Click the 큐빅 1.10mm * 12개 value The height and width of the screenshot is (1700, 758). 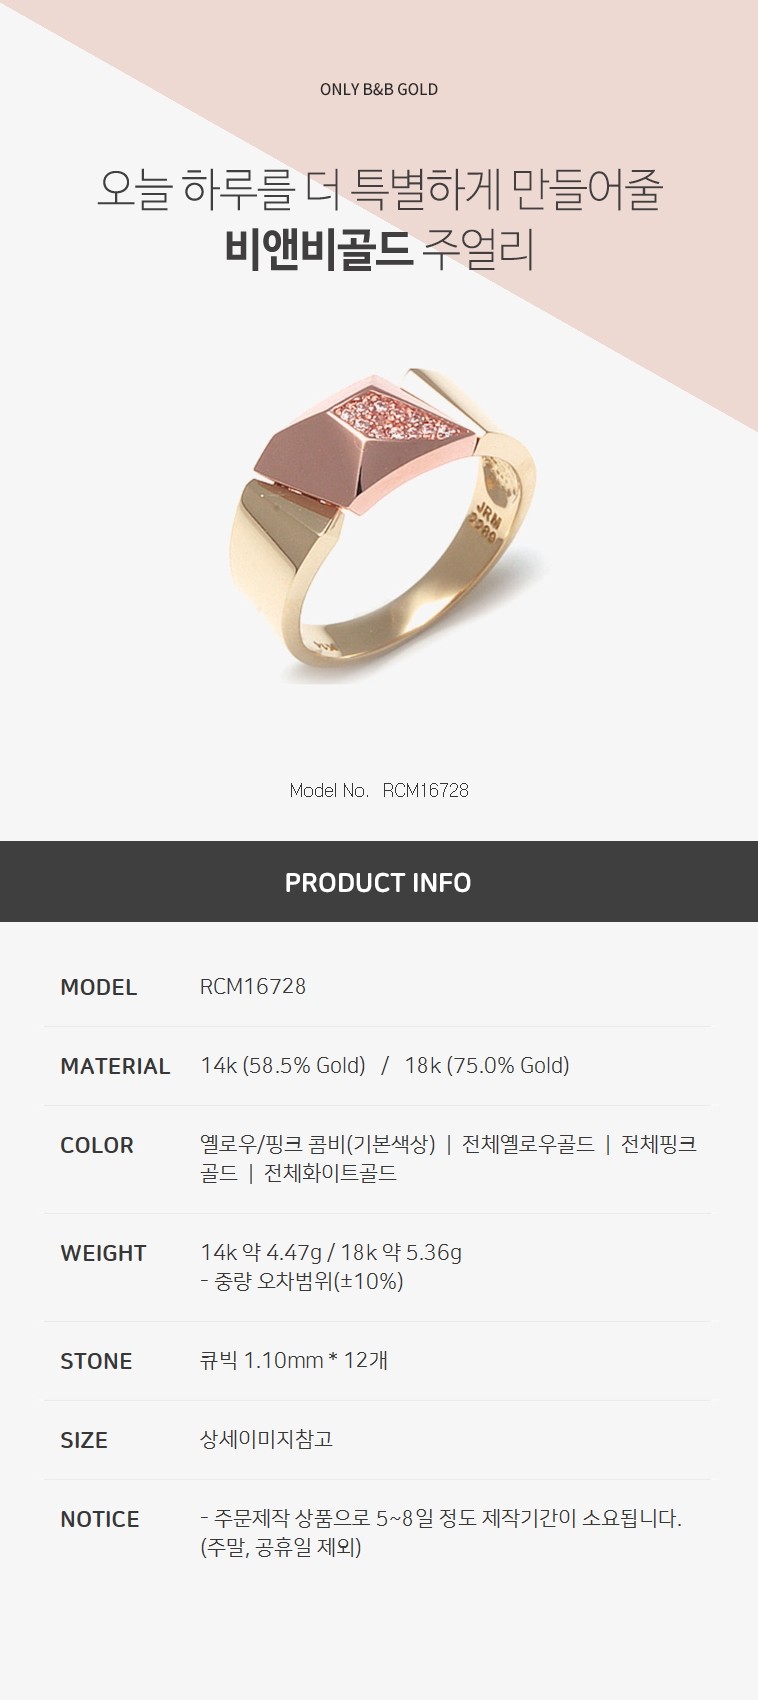pos(294,1360)
